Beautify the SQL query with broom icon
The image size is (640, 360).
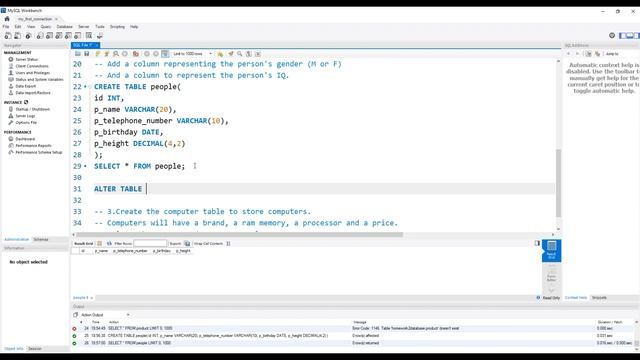point(231,54)
